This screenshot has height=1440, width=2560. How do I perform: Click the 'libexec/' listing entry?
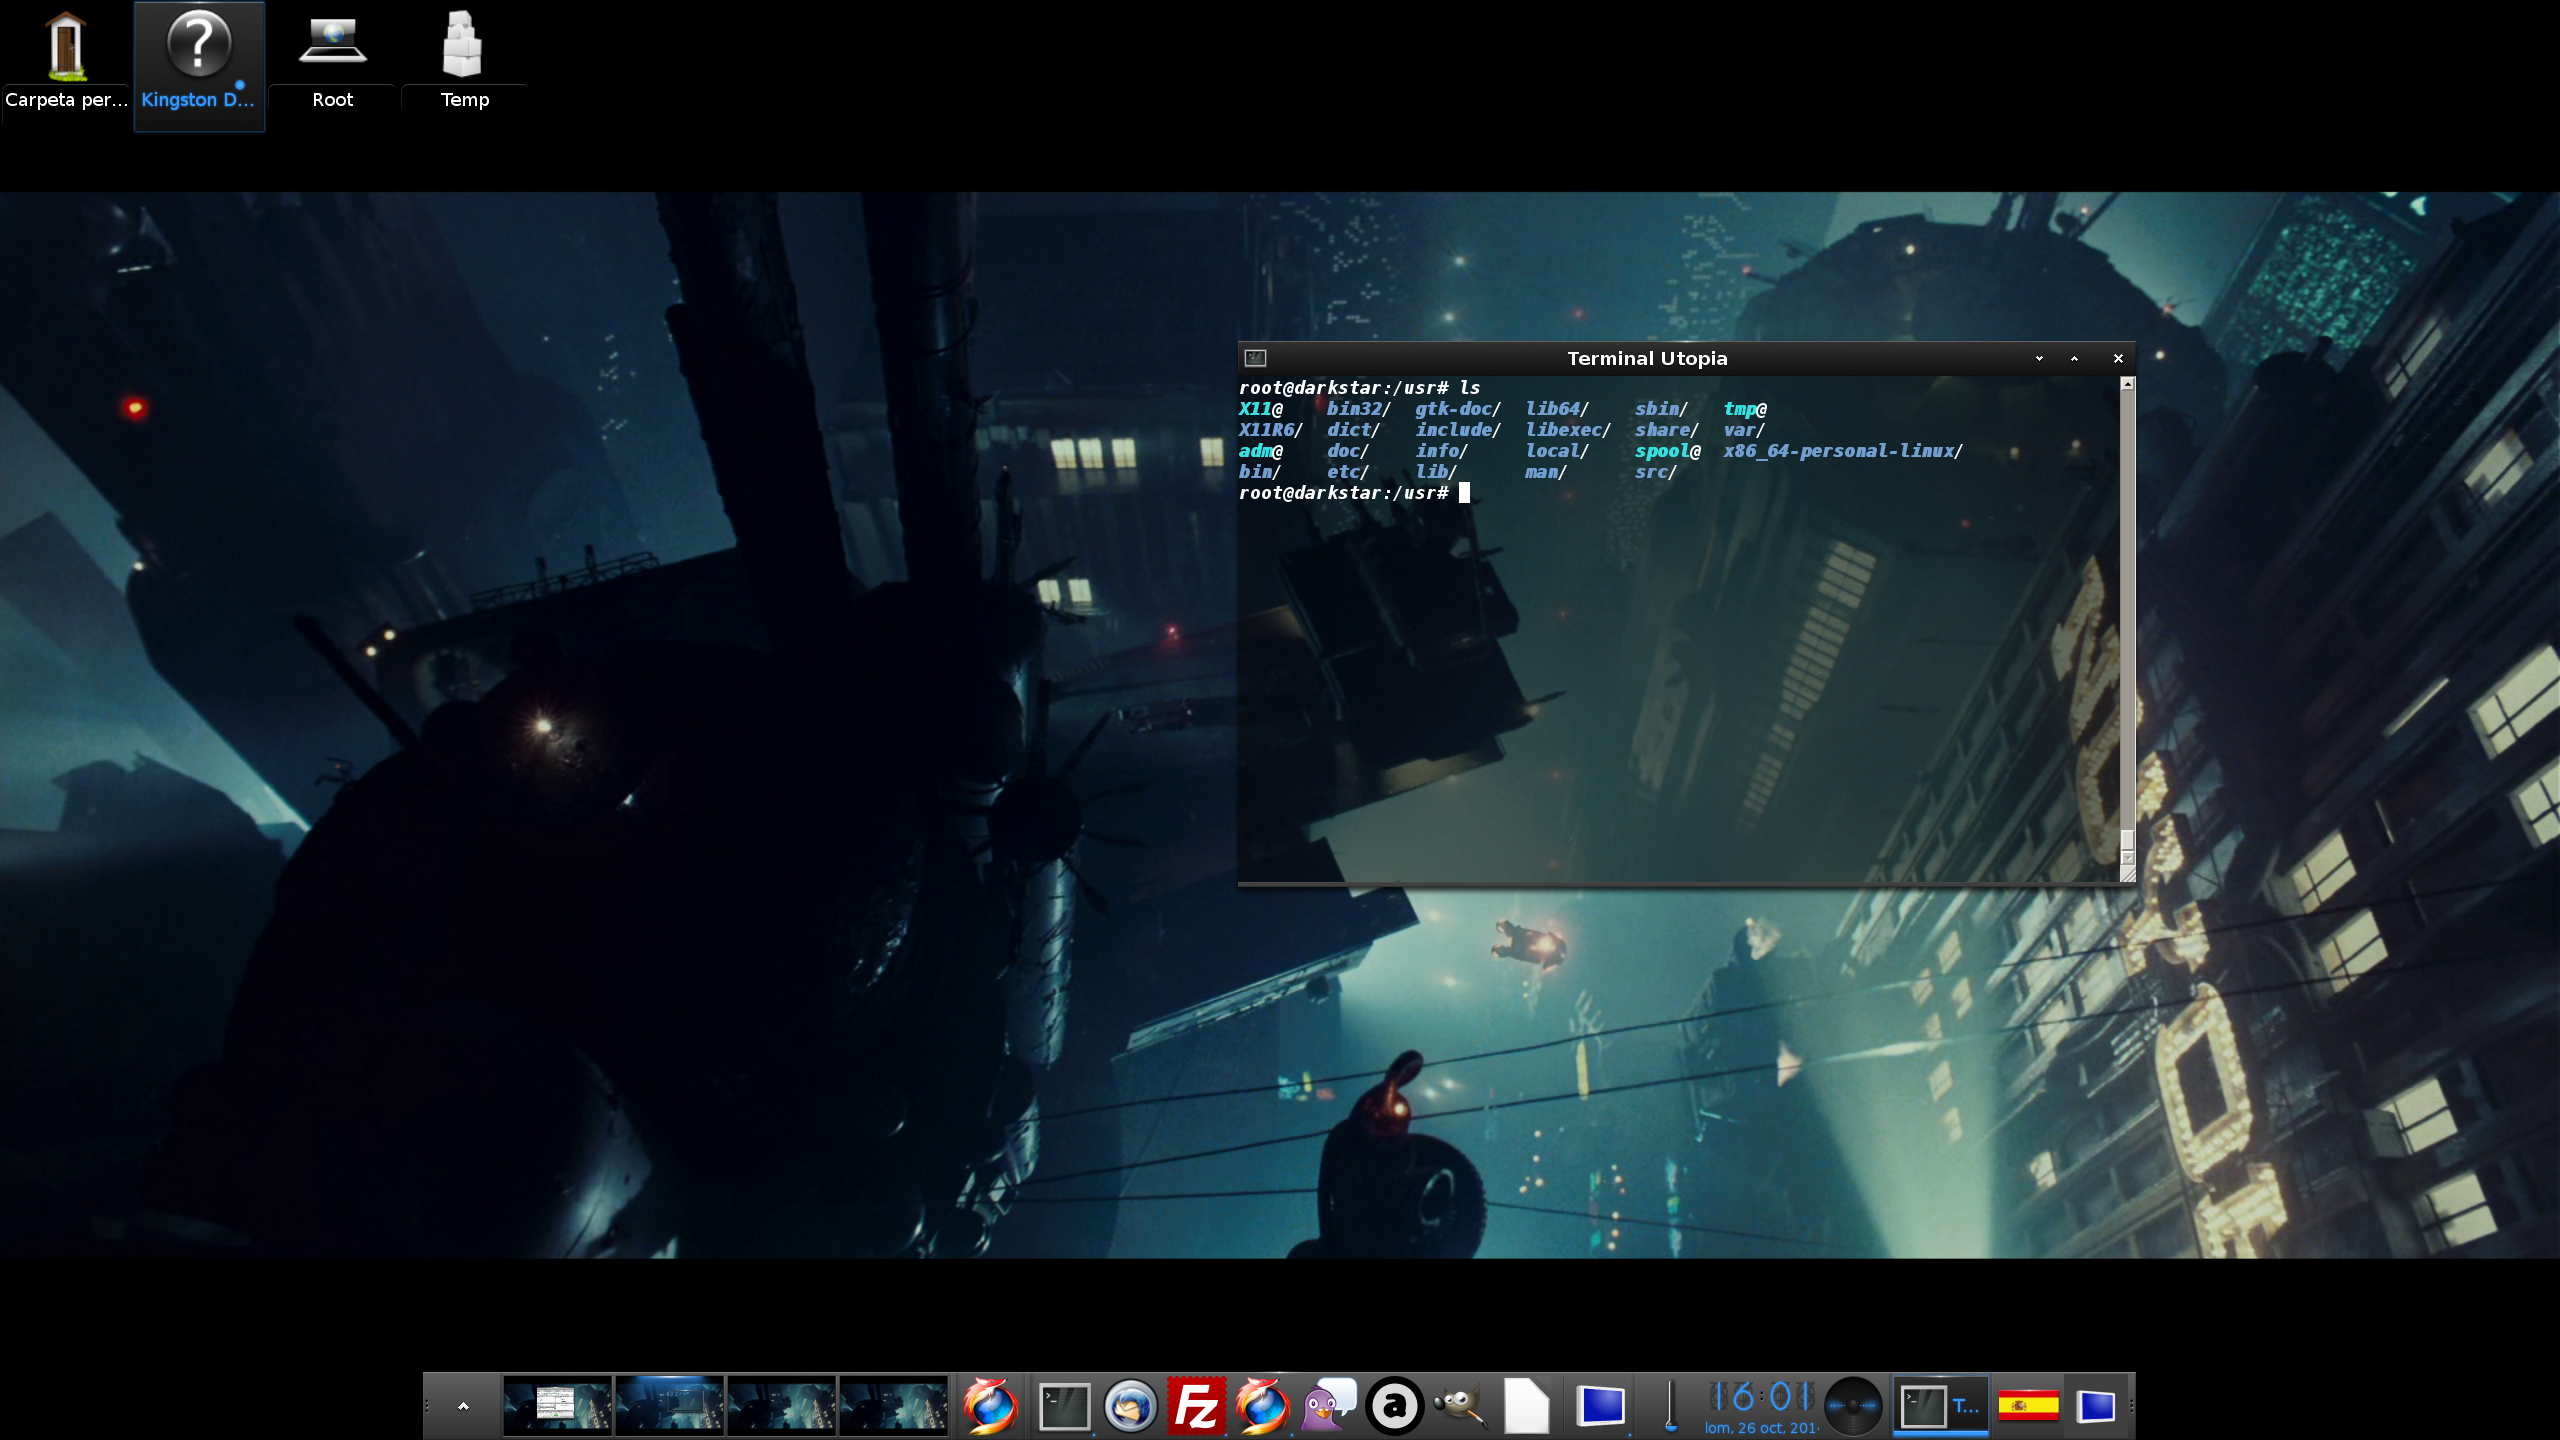pyautogui.click(x=1567, y=430)
